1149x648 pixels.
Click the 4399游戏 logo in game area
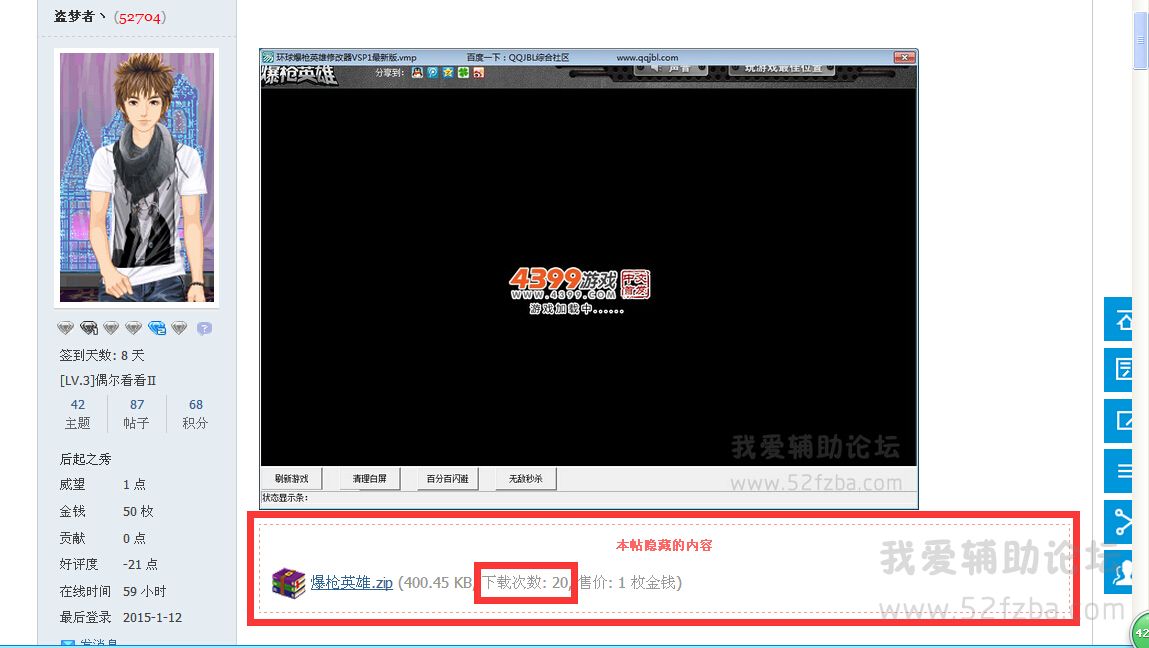[x=579, y=285]
